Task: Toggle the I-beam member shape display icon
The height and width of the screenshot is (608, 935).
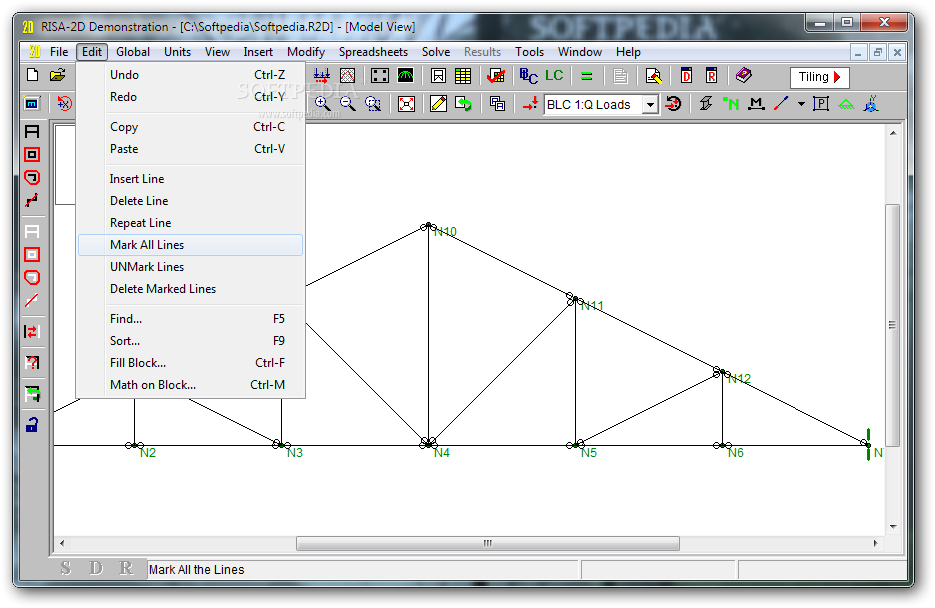Action: click(706, 104)
